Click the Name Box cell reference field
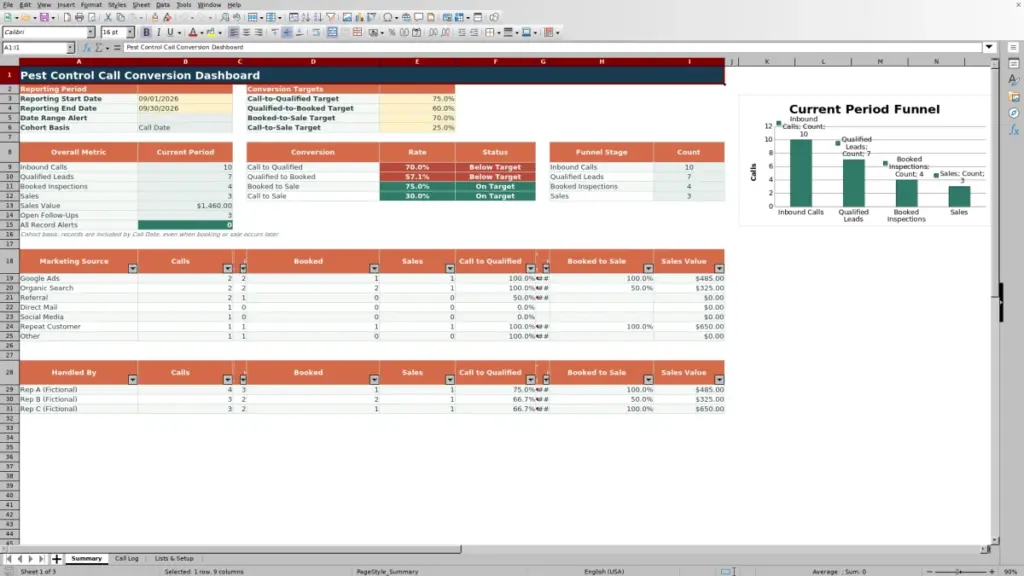Viewport: 1024px width, 576px height. (x=34, y=47)
